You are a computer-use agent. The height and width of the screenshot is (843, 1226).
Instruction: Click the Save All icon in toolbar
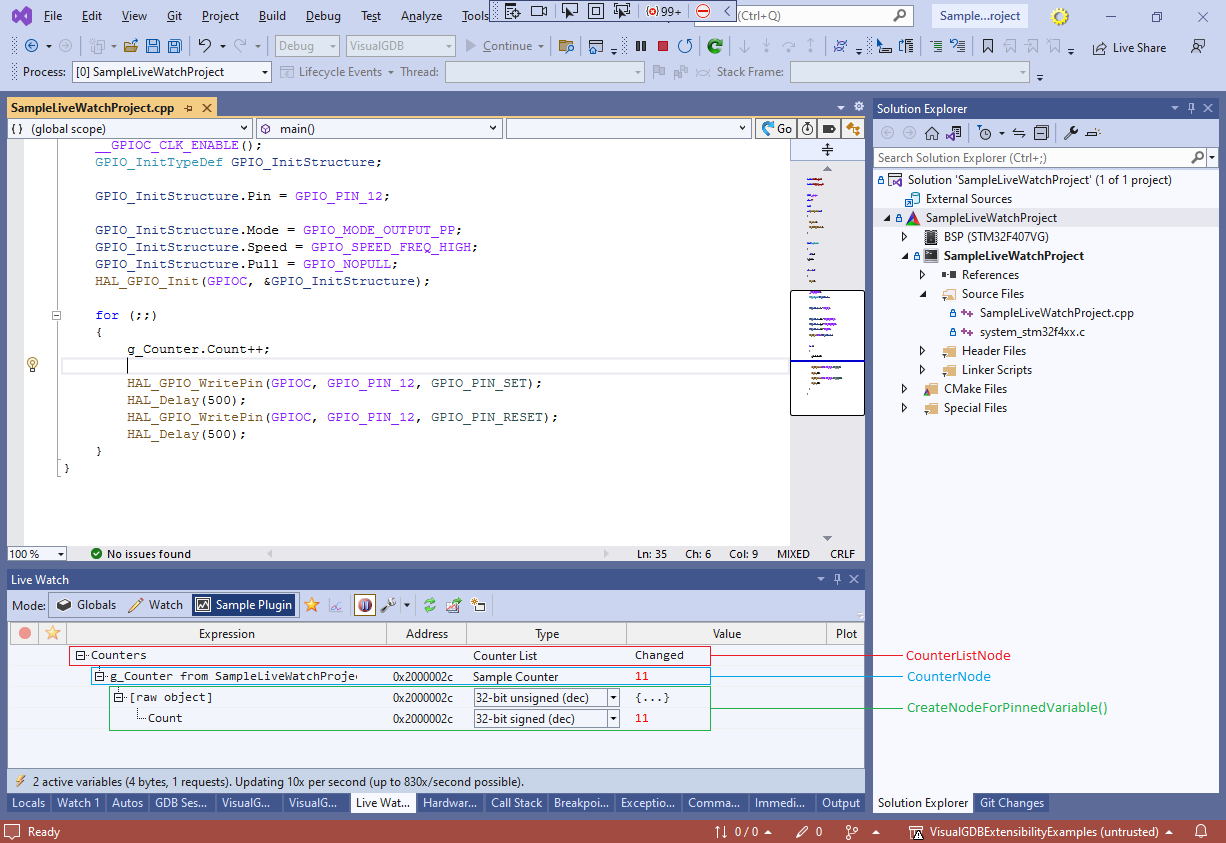tap(175, 46)
